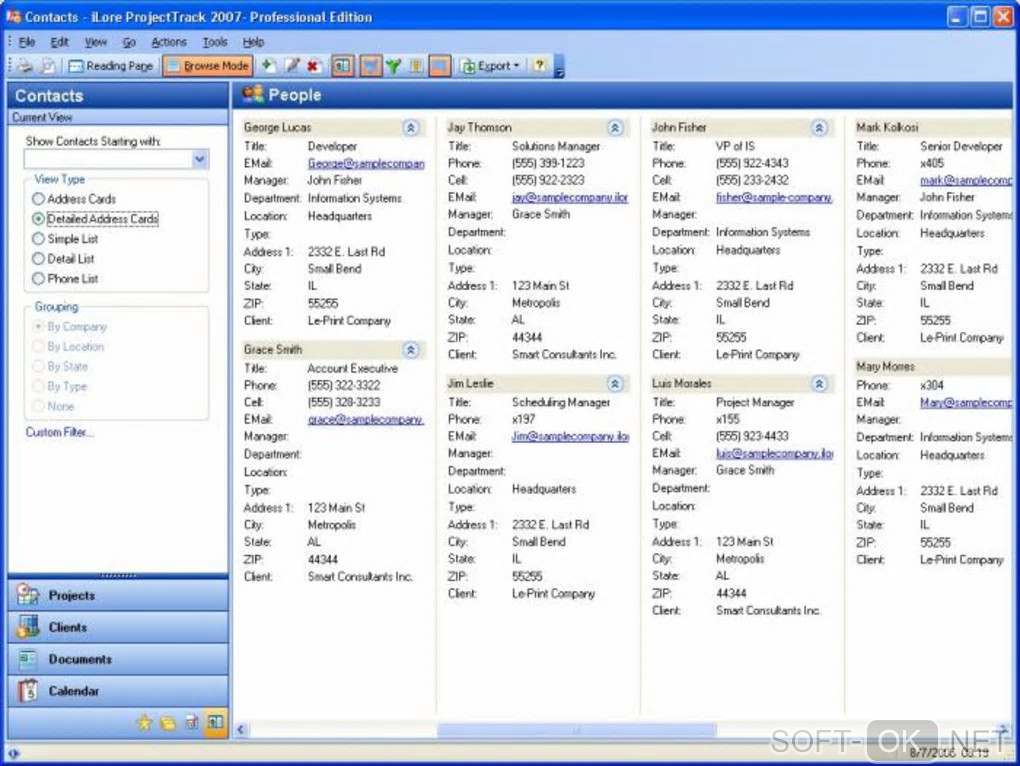Screen dimensions: 1020x766
Task: Open Show Contacts Starting with dropdown
Action: click(x=200, y=159)
